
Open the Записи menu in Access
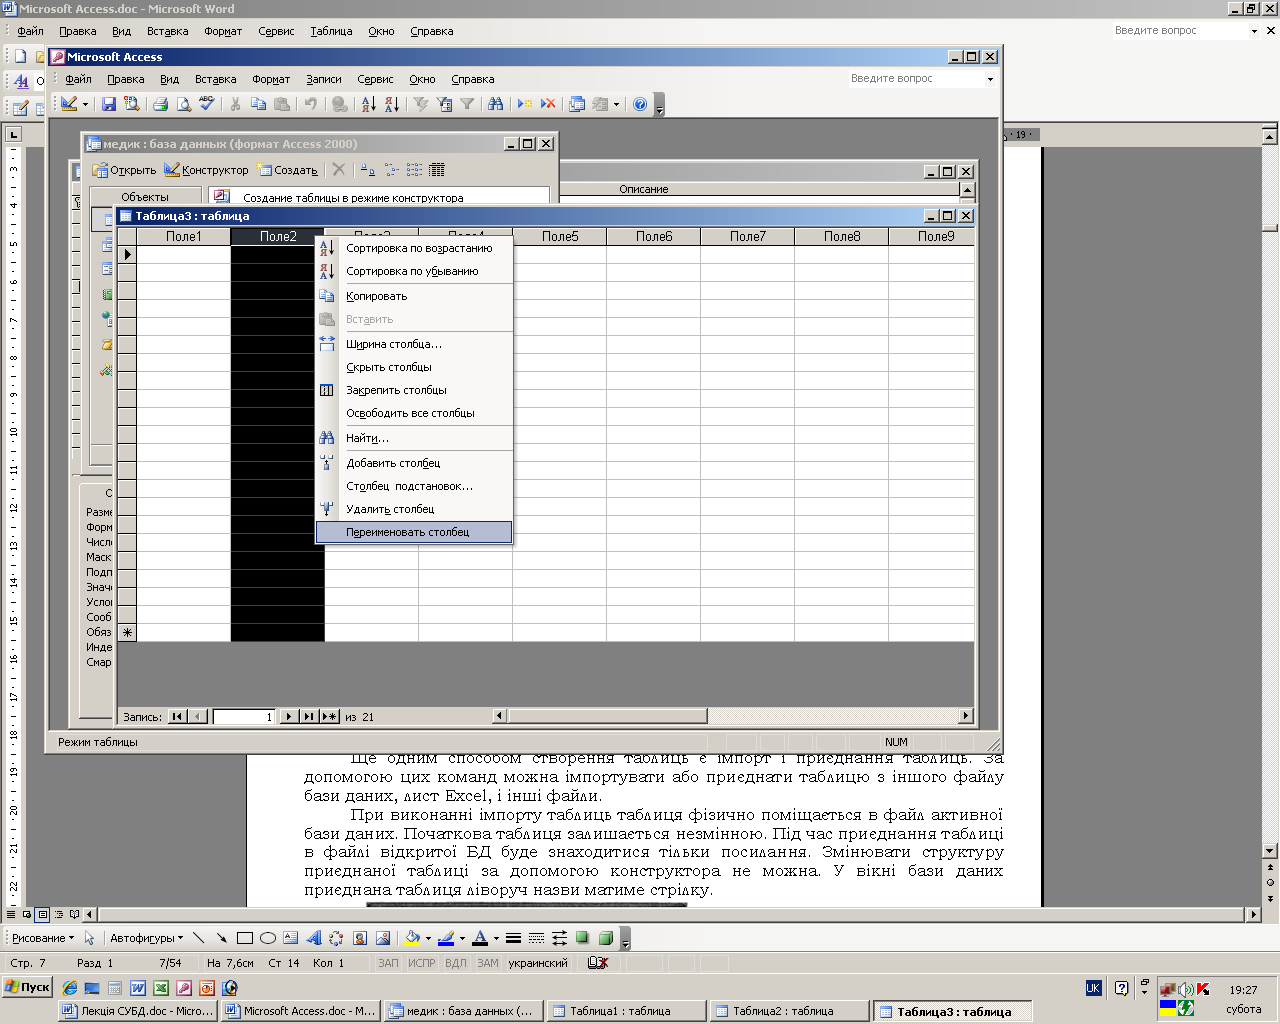(x=324, y=79)
